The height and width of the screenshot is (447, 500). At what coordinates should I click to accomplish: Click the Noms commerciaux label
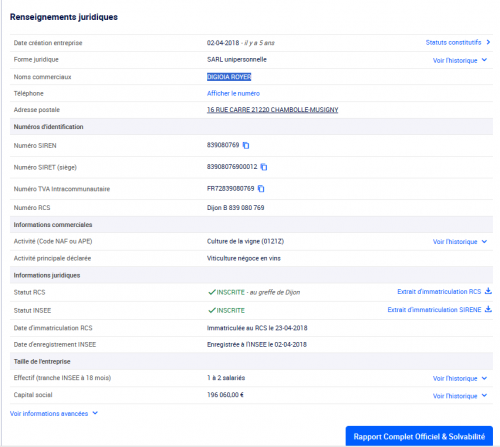pos(42,77)
